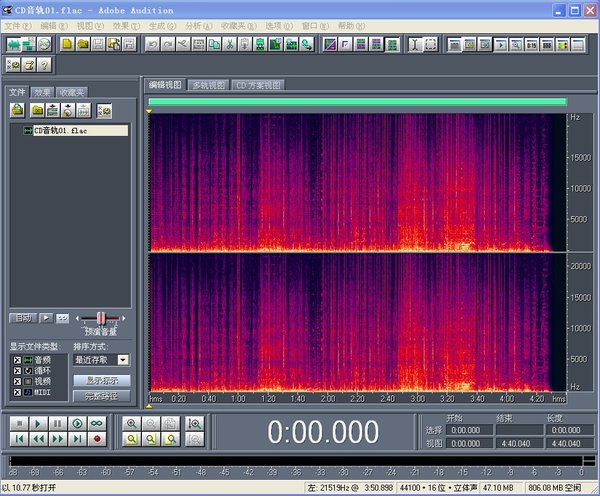Image resolution: width=600 pixels, height=496 pixels.
Task: Toggle the infinity loop play button
Action: [x=97, y=424]
